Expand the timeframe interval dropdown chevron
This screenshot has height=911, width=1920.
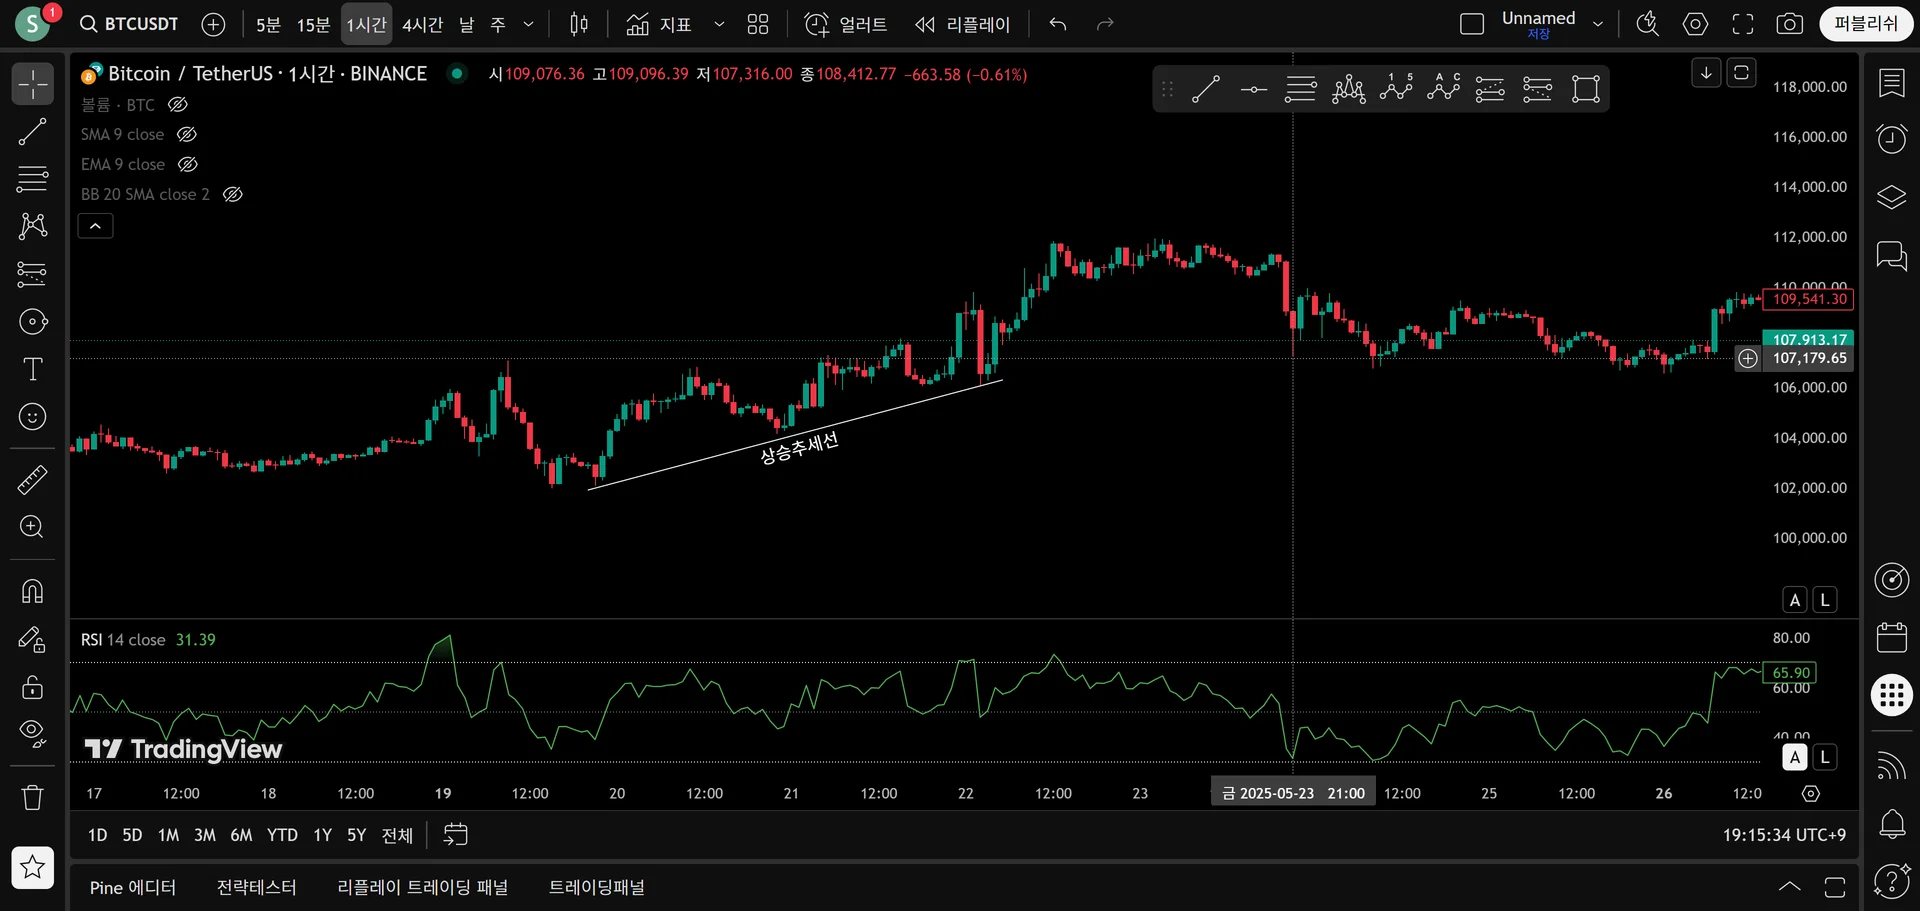point(528,24)
